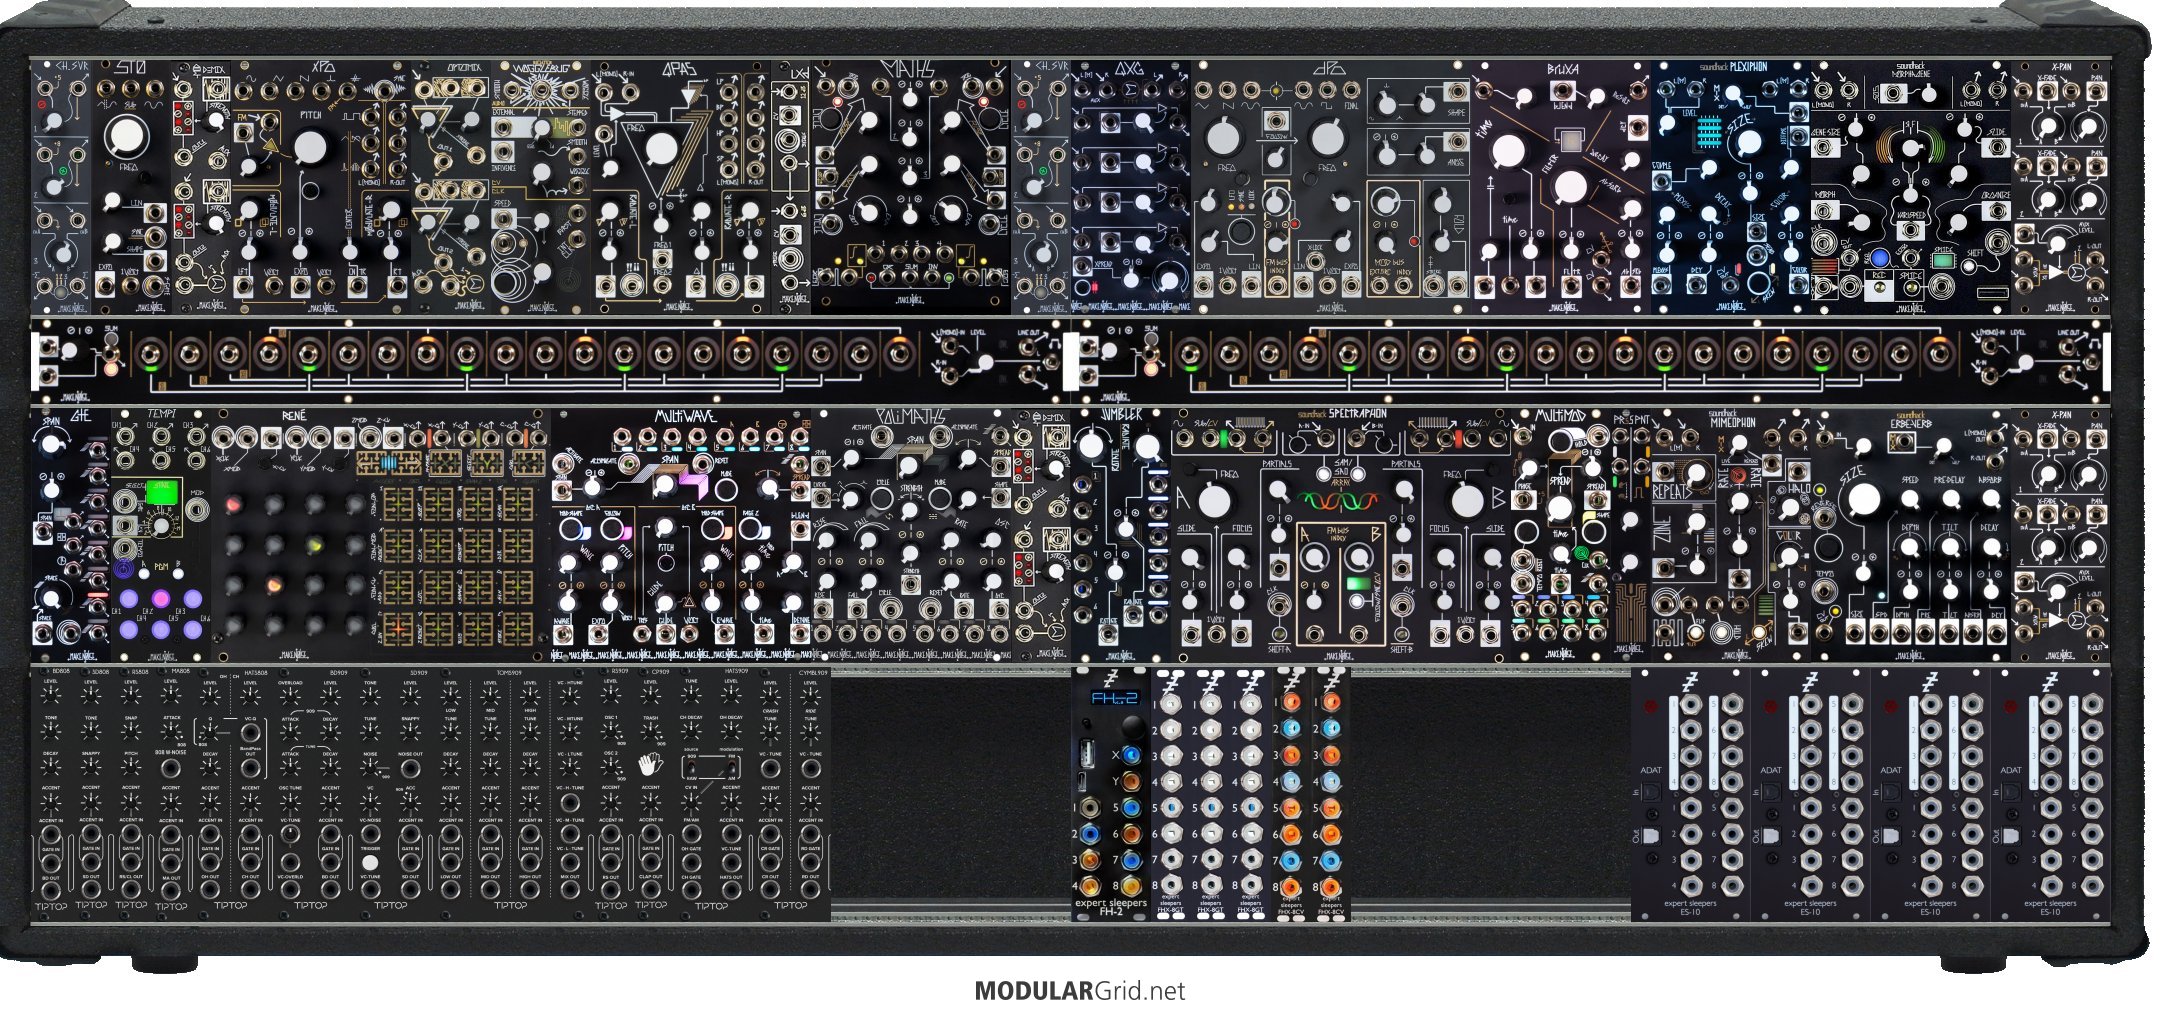This screenshot has width=2162, height=1012.
Task: Adjust the SIZE knob on Plexiphon
Action: [x=1748, y=144]
